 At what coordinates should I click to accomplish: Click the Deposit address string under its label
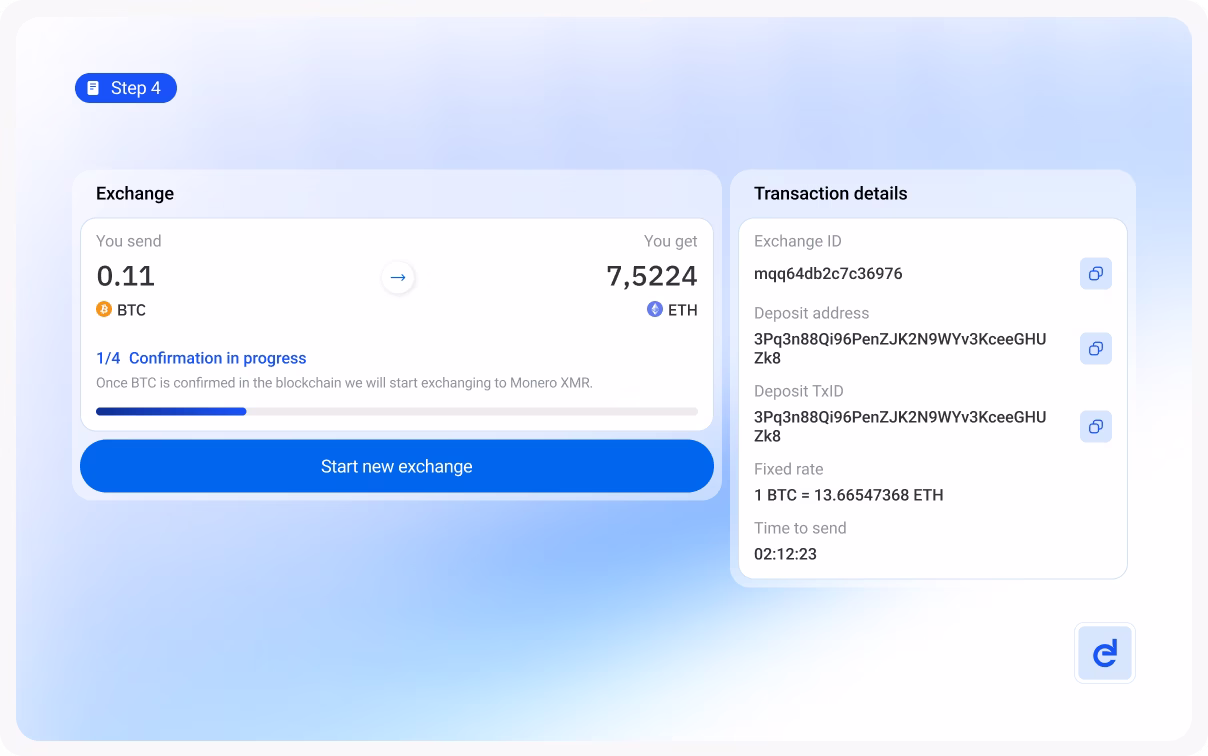(x=900, y=349)
